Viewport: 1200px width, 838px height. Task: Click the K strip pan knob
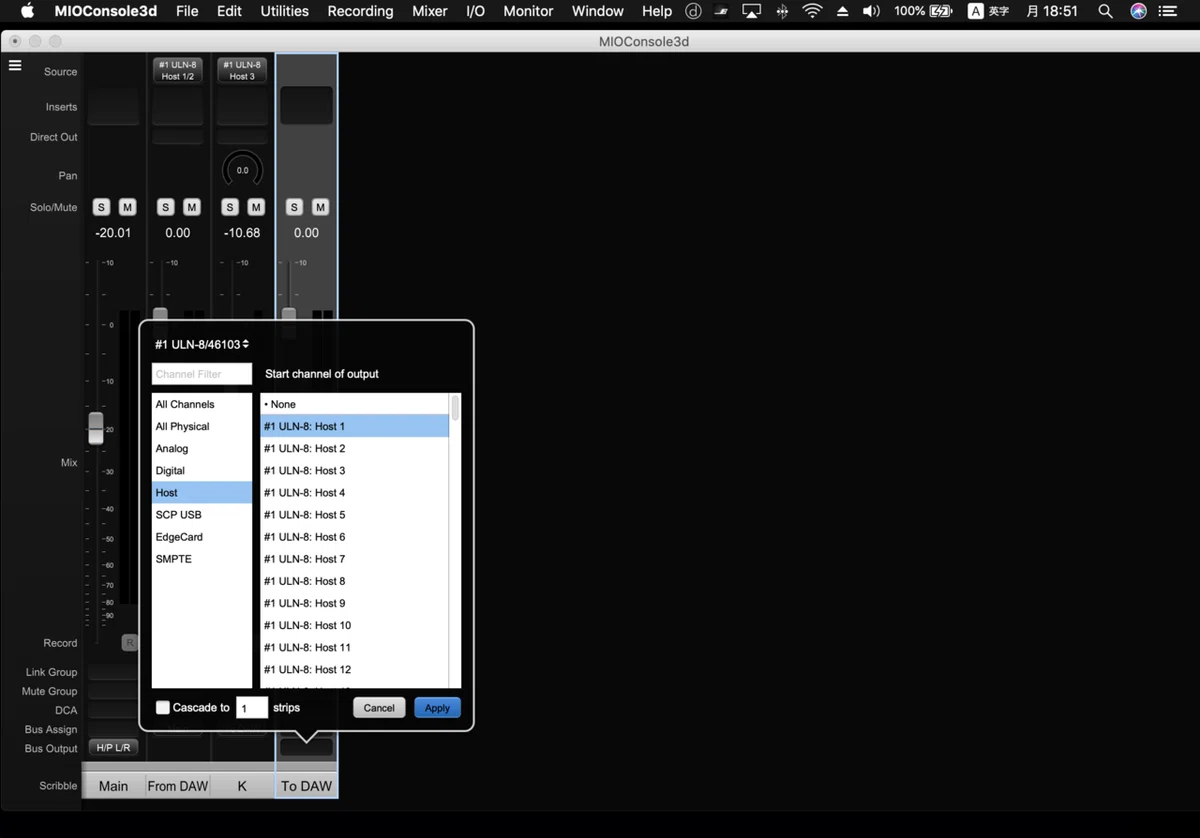[242, 170]
